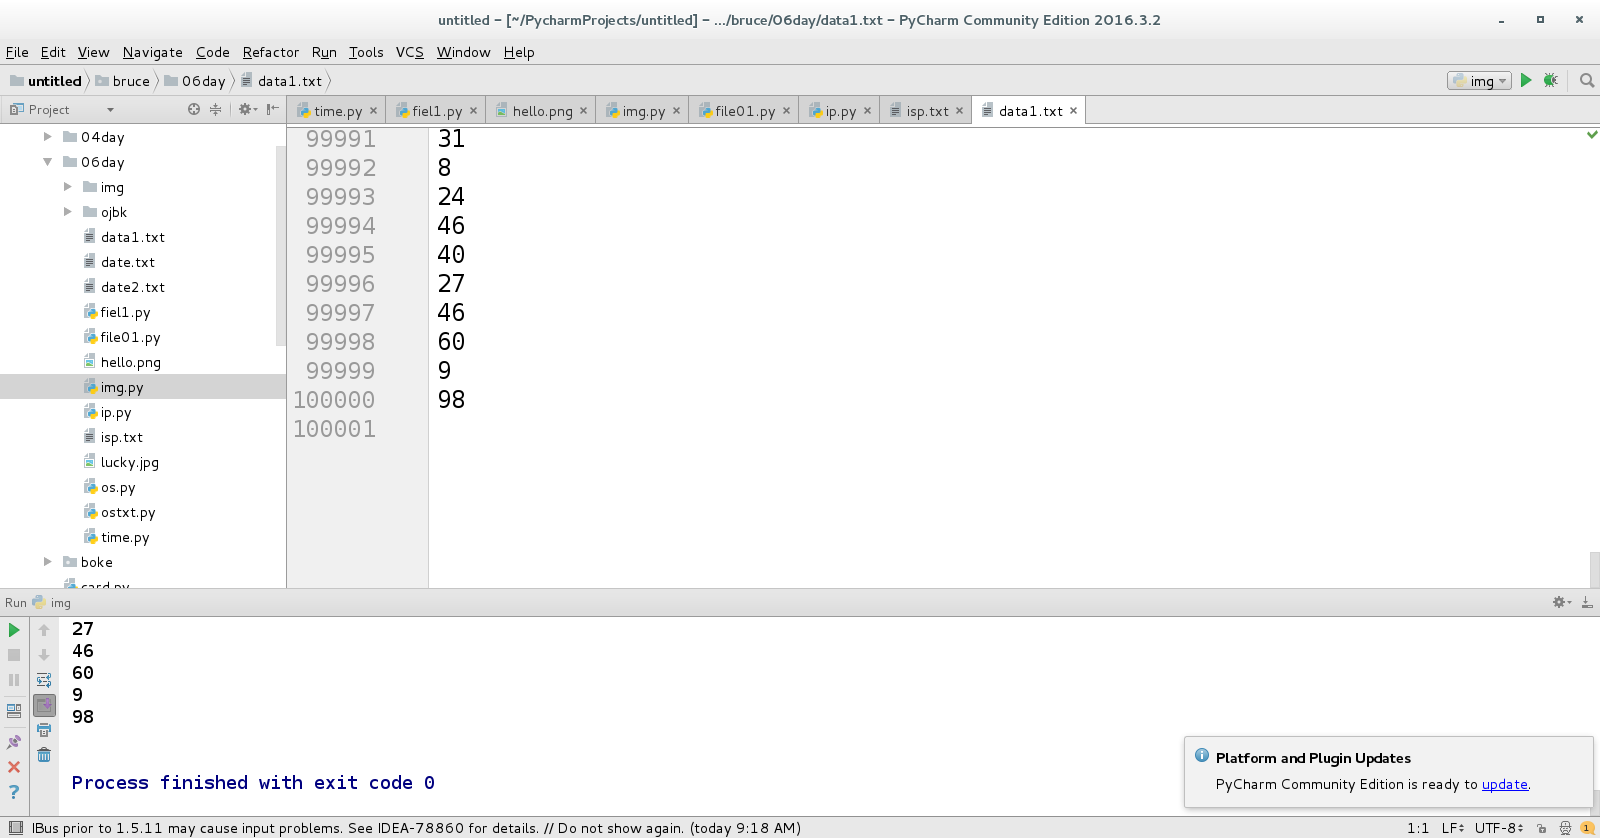Open the VCS menu

409,52
